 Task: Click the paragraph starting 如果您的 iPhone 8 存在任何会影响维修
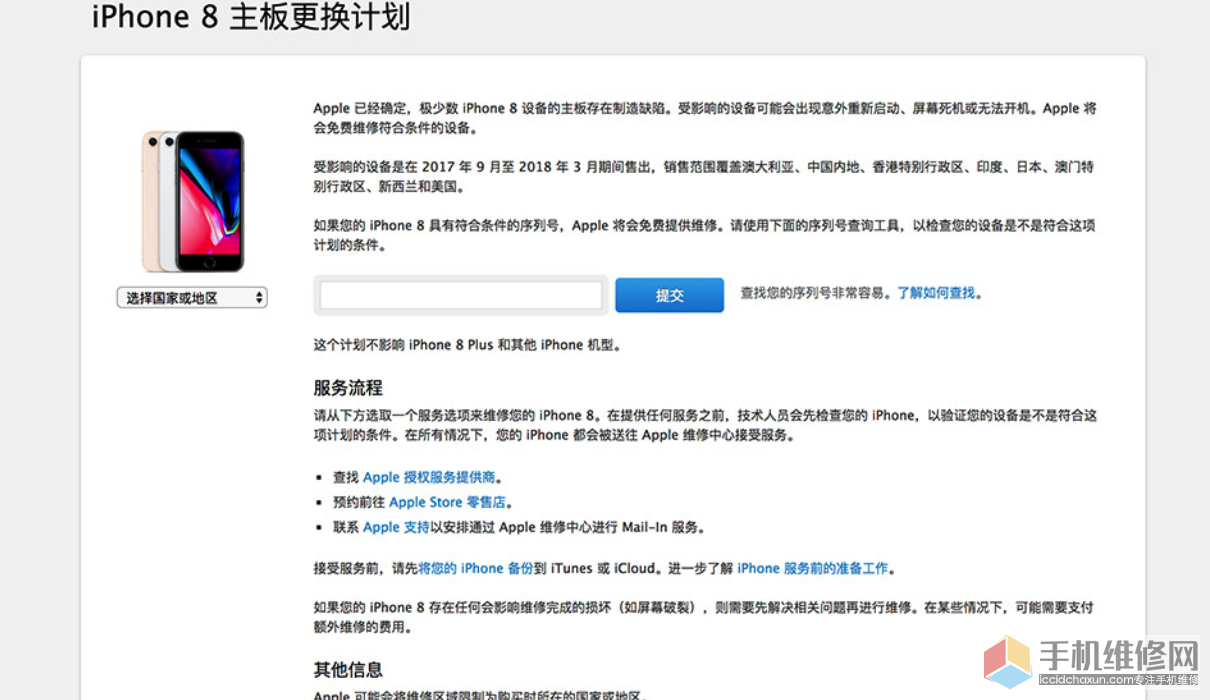(703, 617)
